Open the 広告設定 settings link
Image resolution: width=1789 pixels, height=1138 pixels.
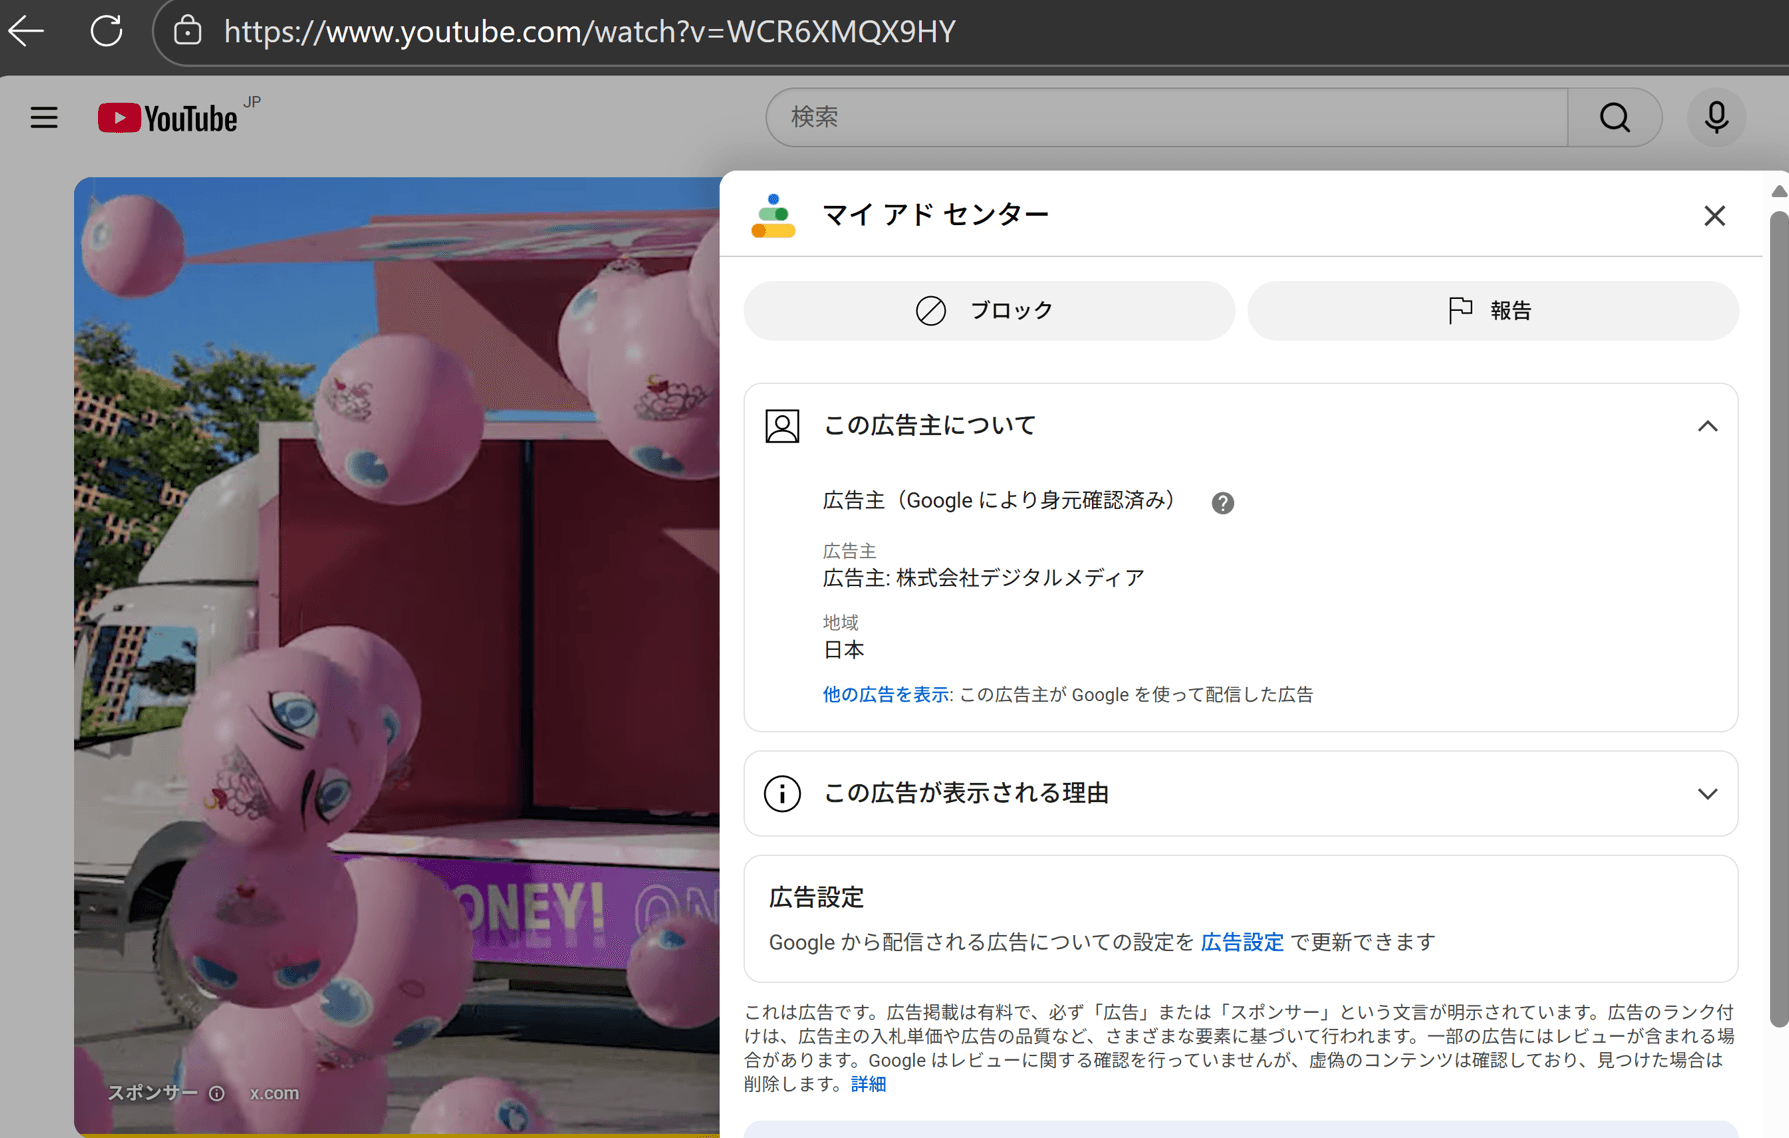tap(1241, 942)
